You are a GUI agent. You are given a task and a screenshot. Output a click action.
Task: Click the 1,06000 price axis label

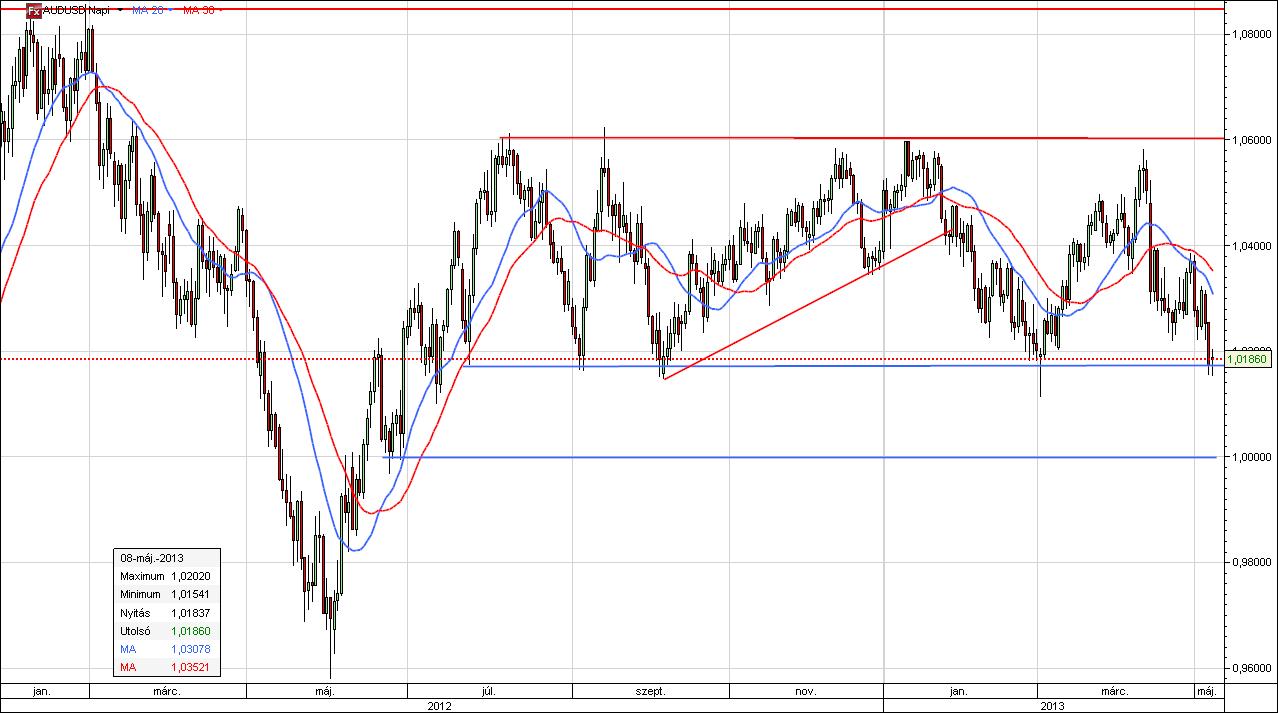click(1250, 141)
